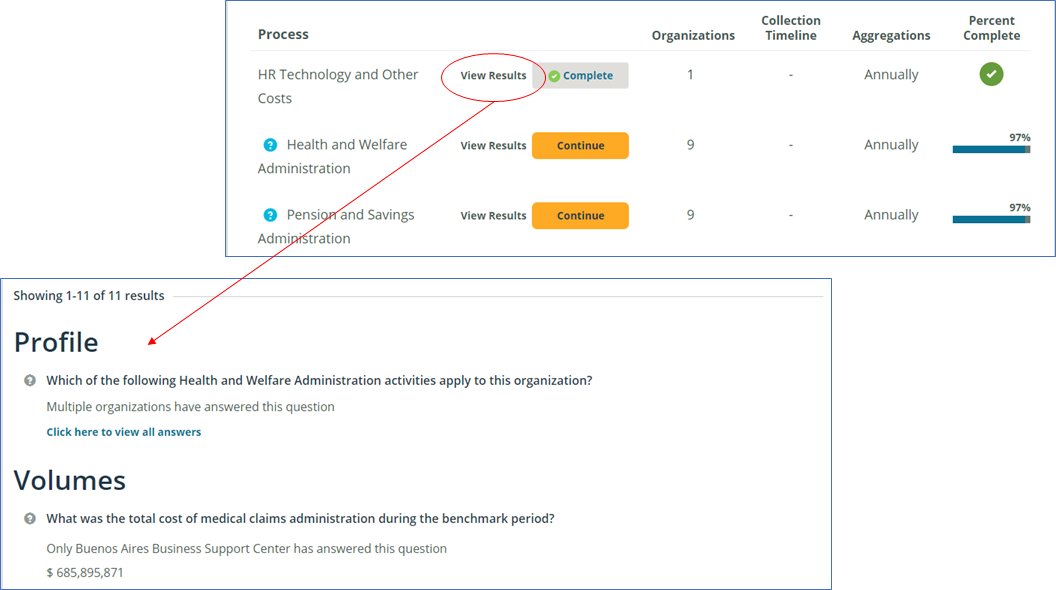The height and width of the screenshot is (590, 1056).
Task: Click Annually aggregation in Pension and Savings row
Action: (891, 215)
